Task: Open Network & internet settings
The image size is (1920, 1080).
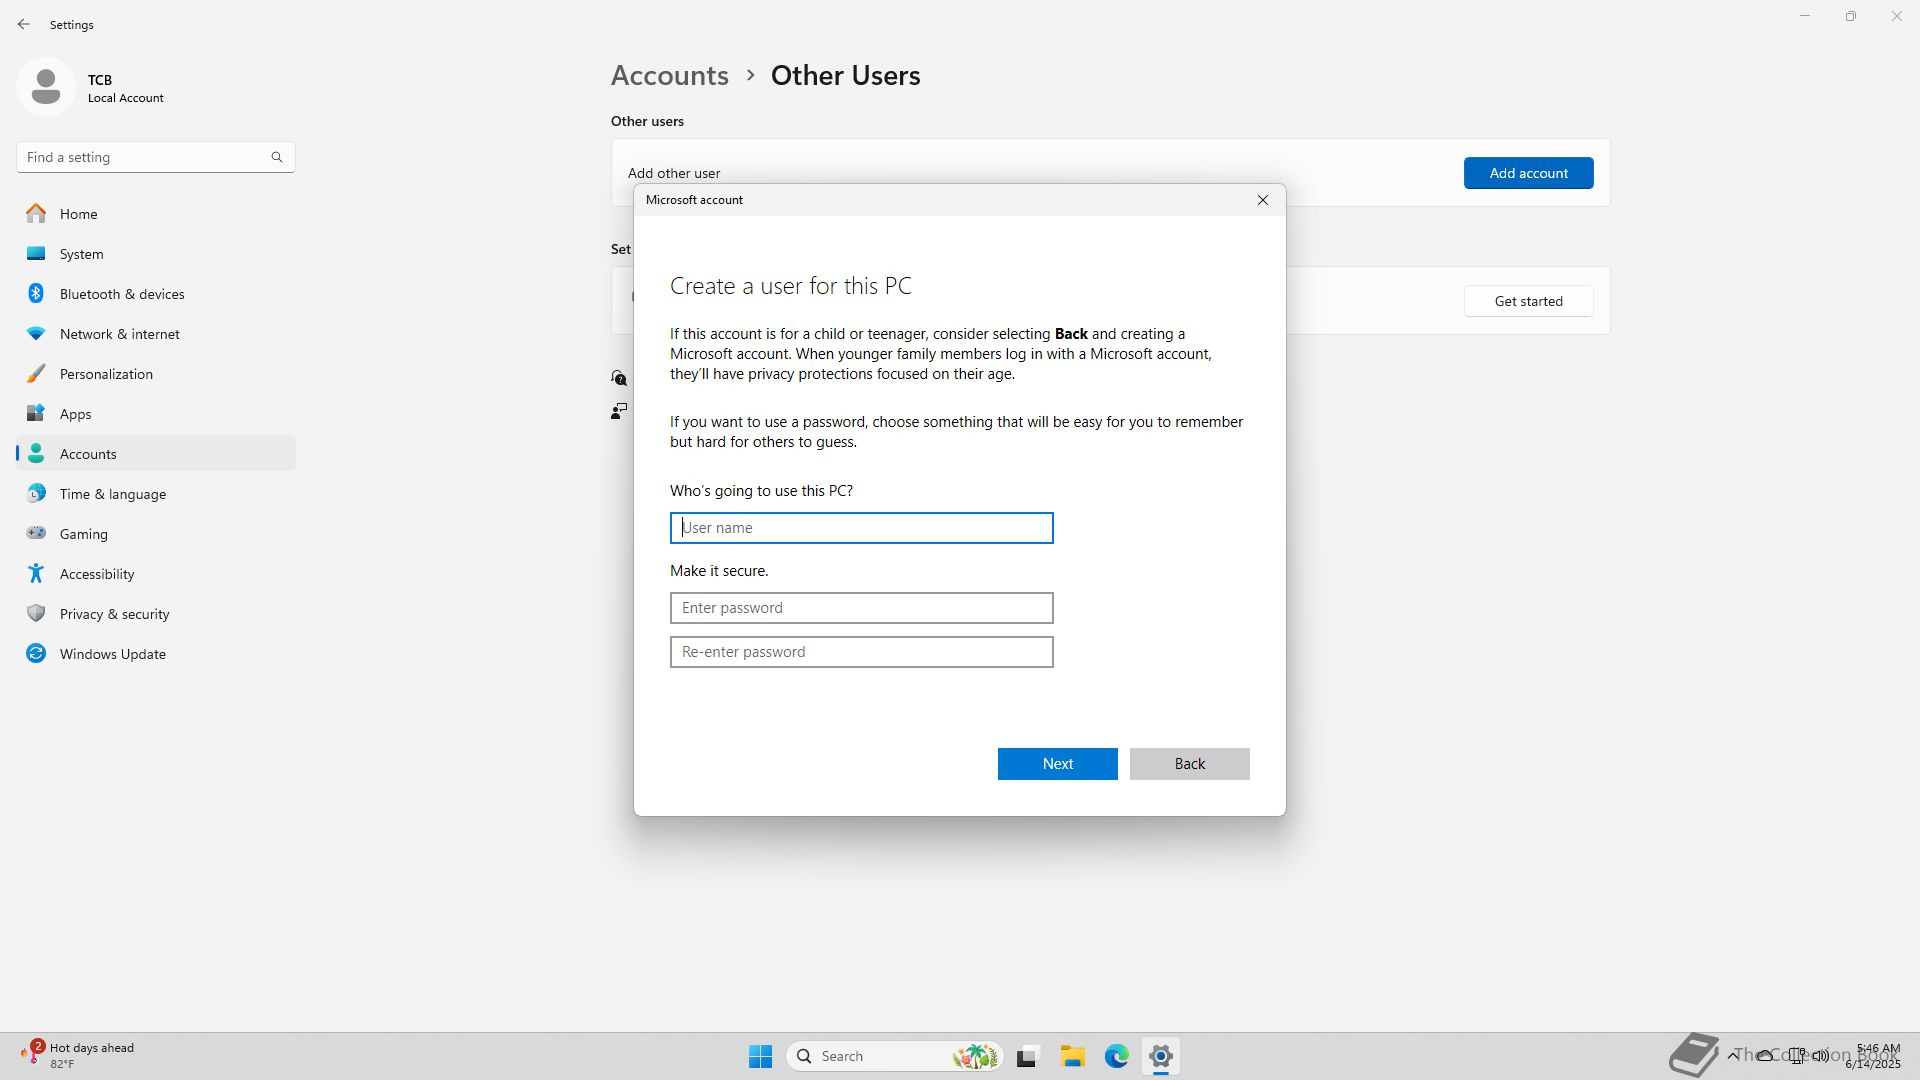Action: tap(119, 334)
